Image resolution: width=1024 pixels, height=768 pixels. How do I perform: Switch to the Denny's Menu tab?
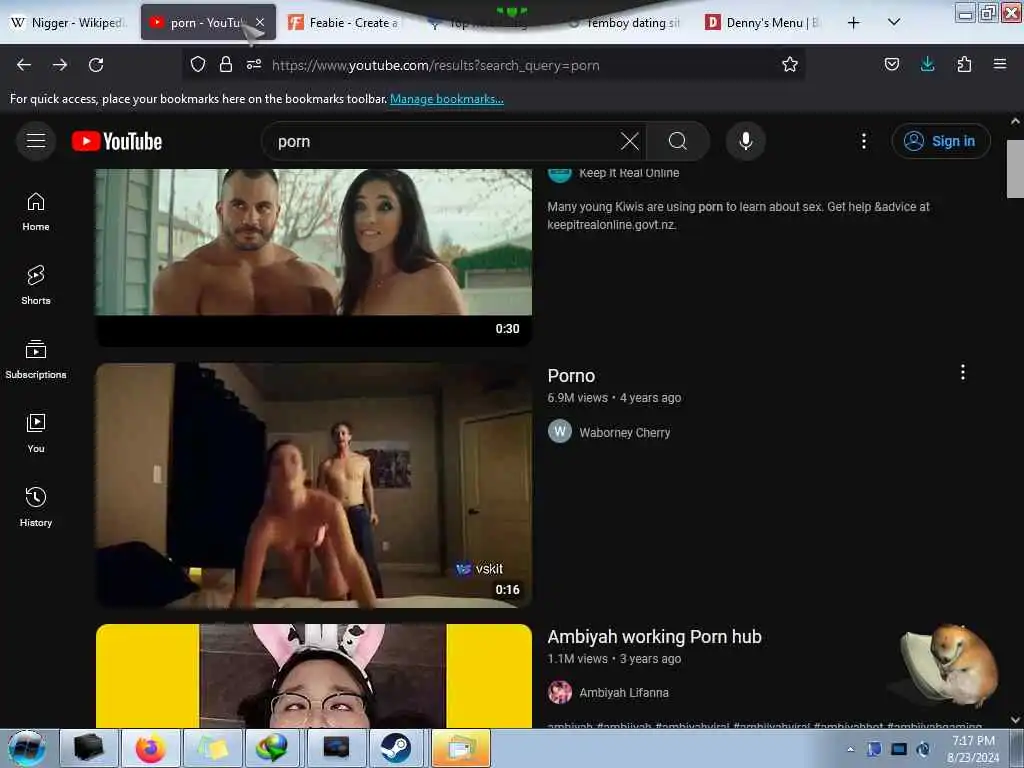tap(764, 23)
